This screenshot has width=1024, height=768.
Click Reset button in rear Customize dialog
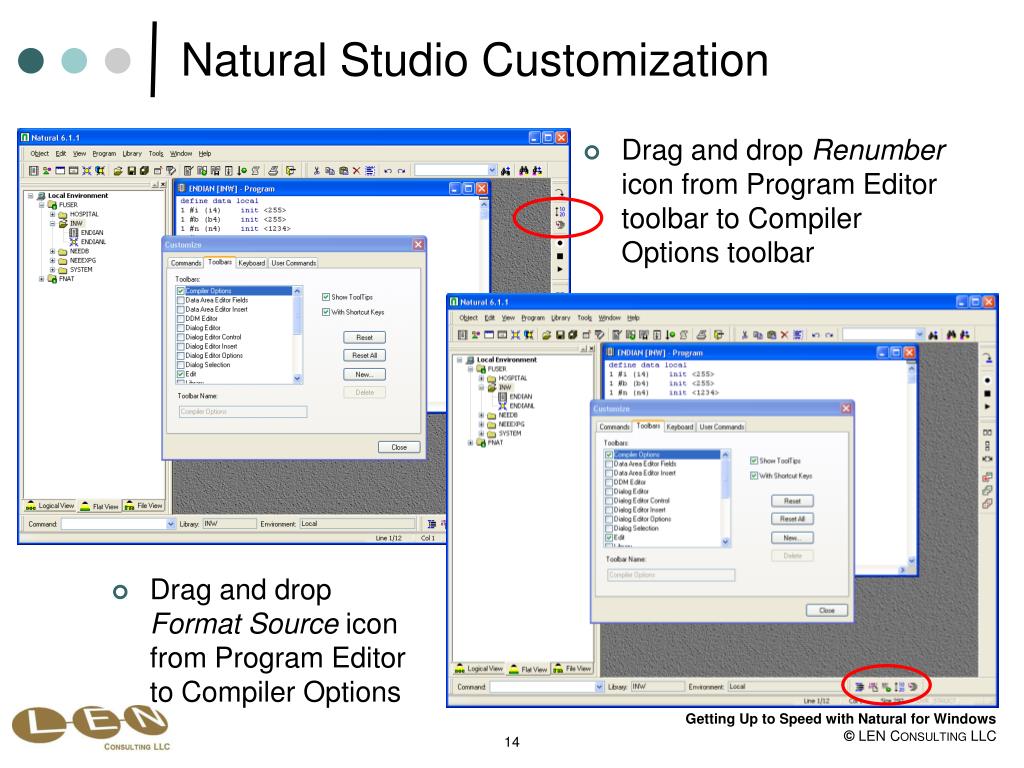364,338
